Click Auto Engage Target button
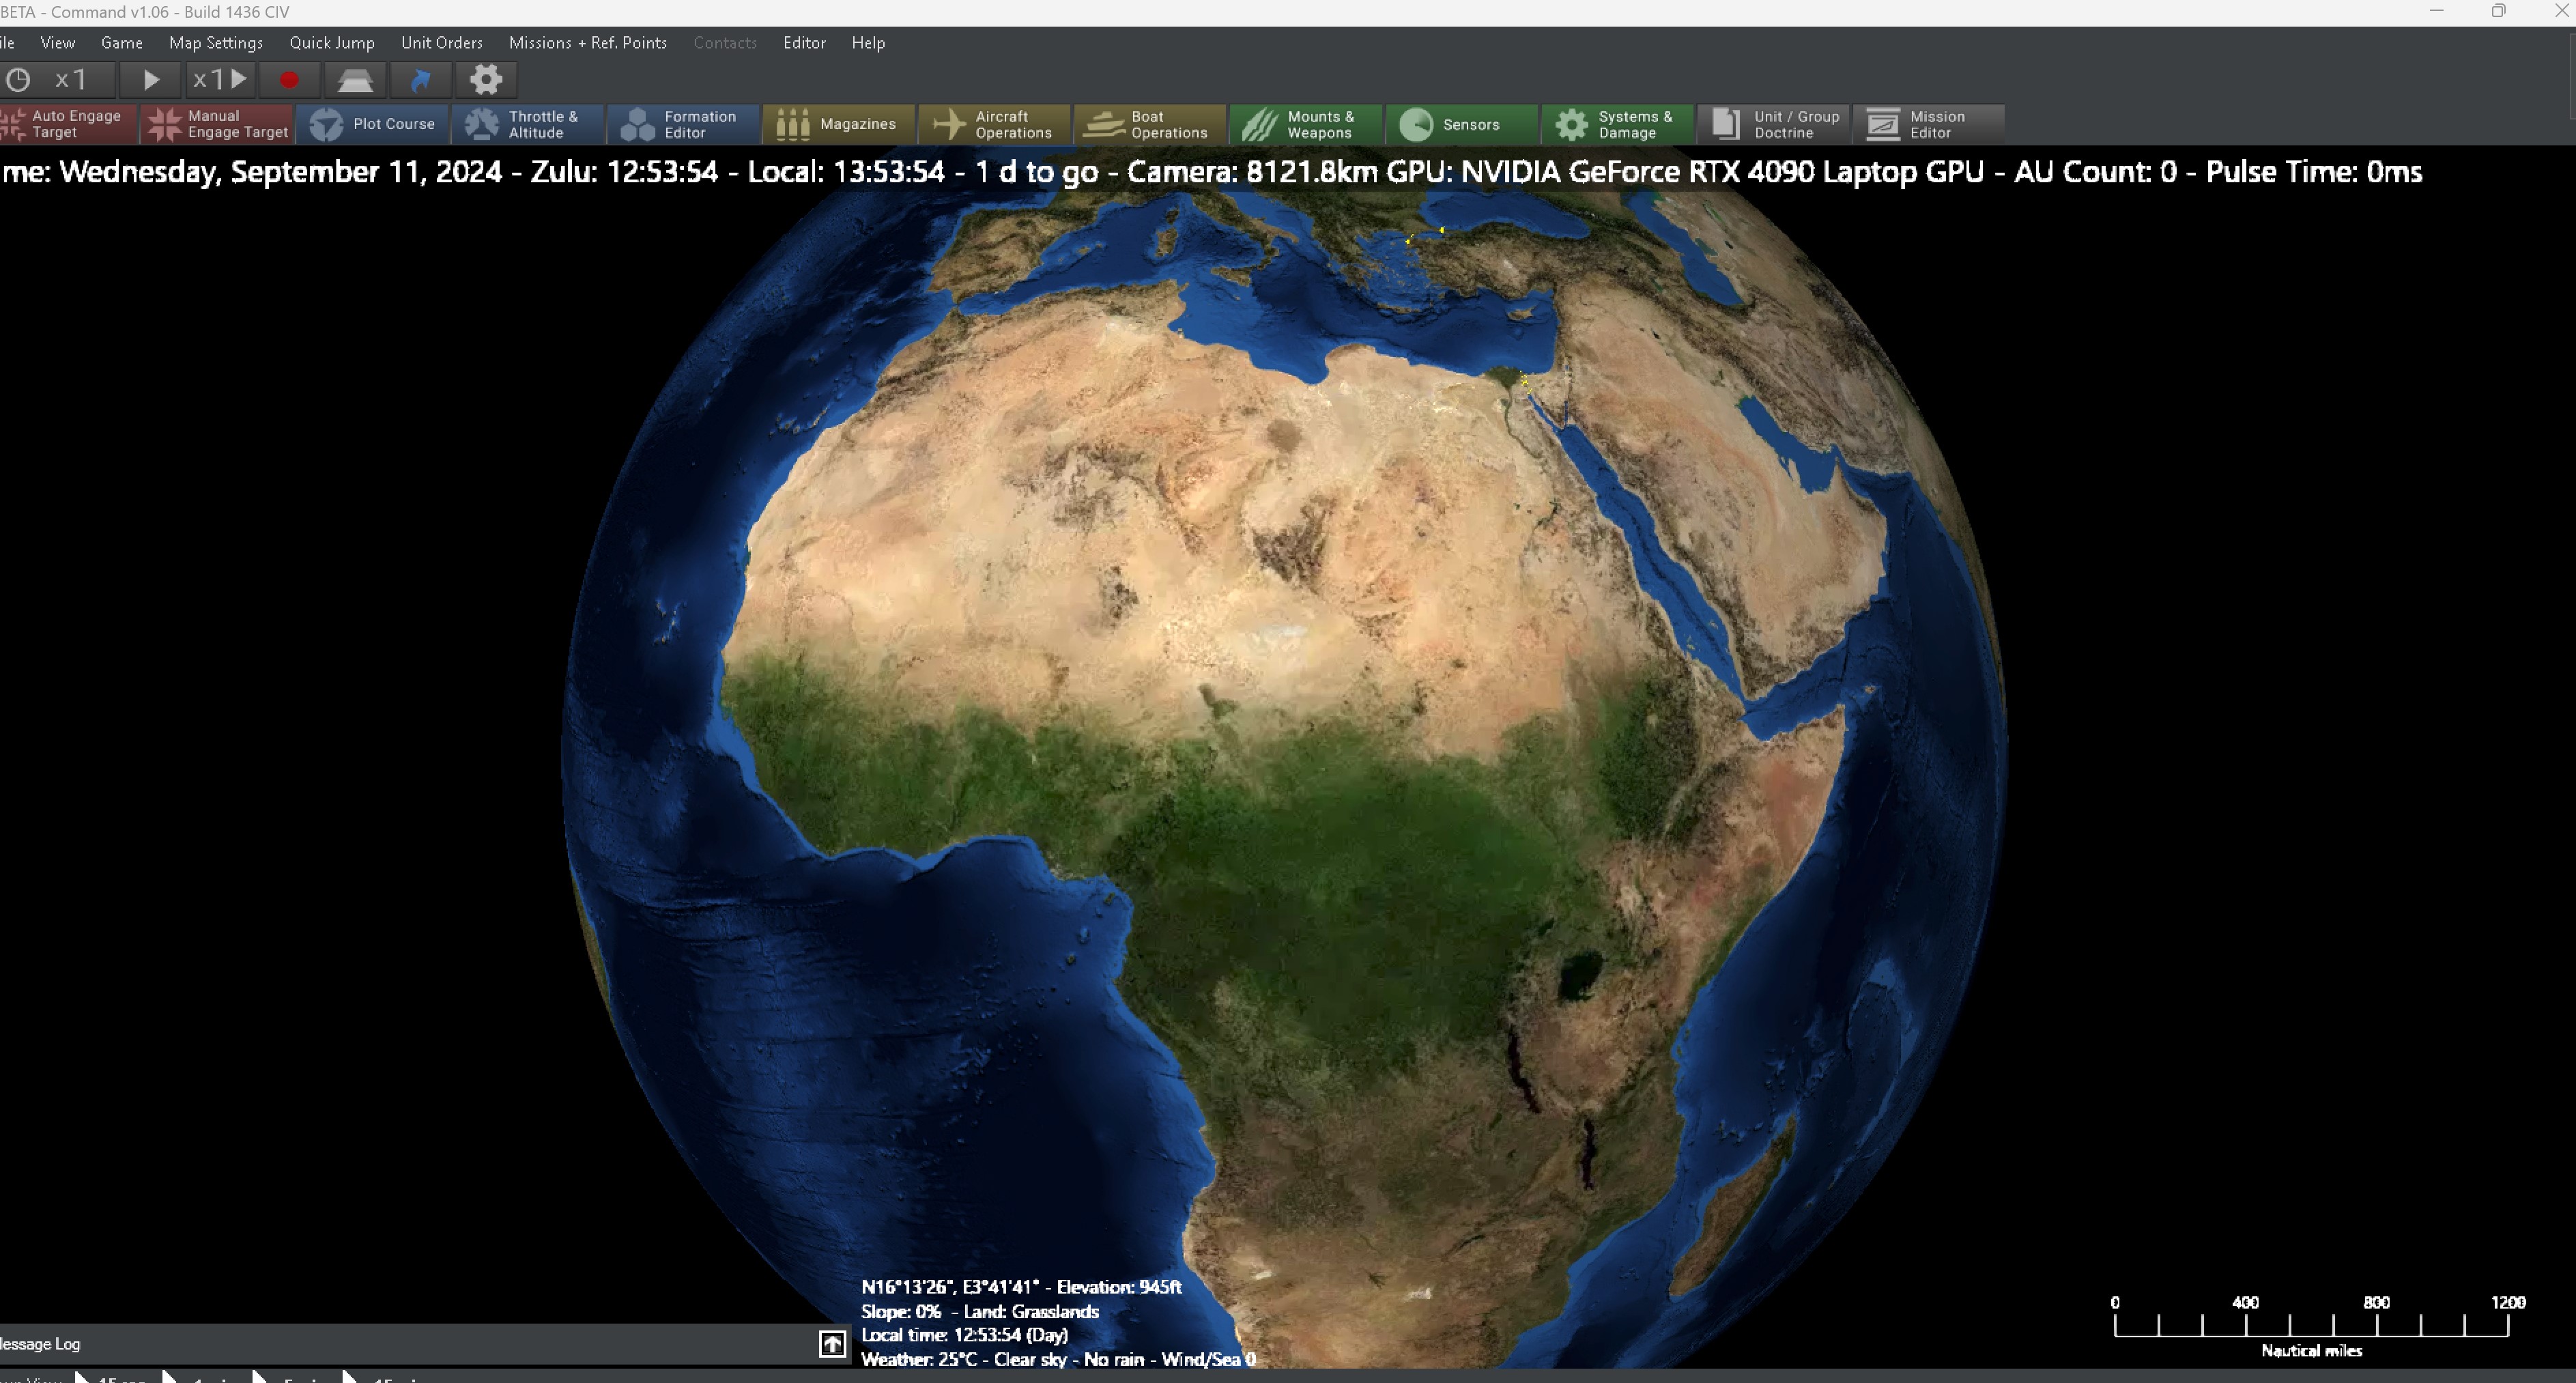The height and width of the screenshot is (1383, 2576). coord(68,125)
